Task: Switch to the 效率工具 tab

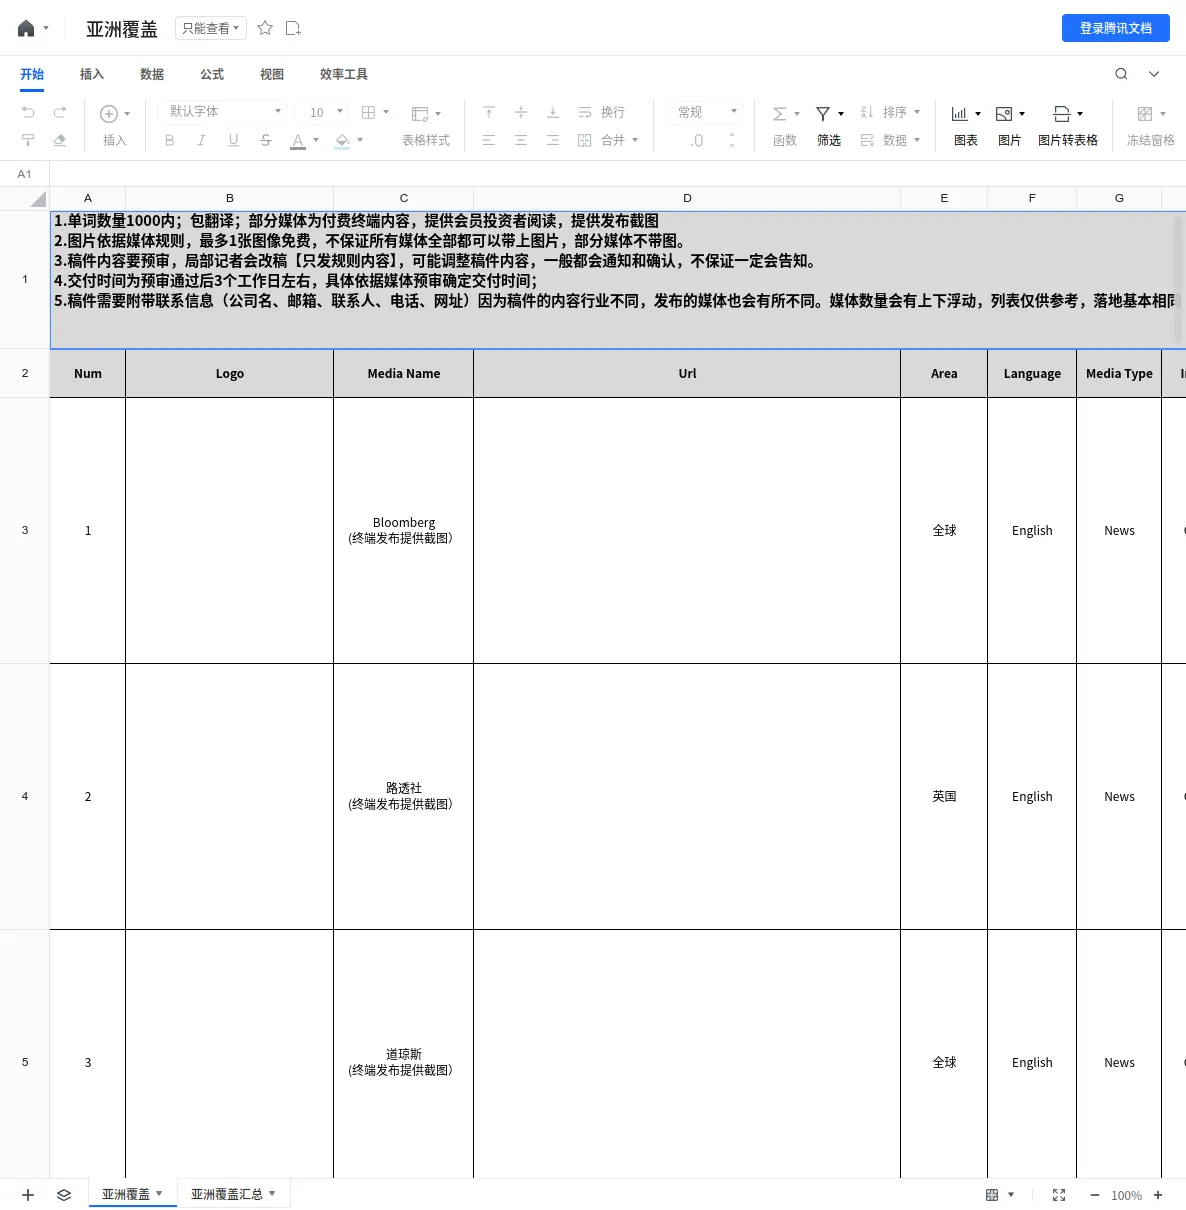Action: [x=344, y=74]
